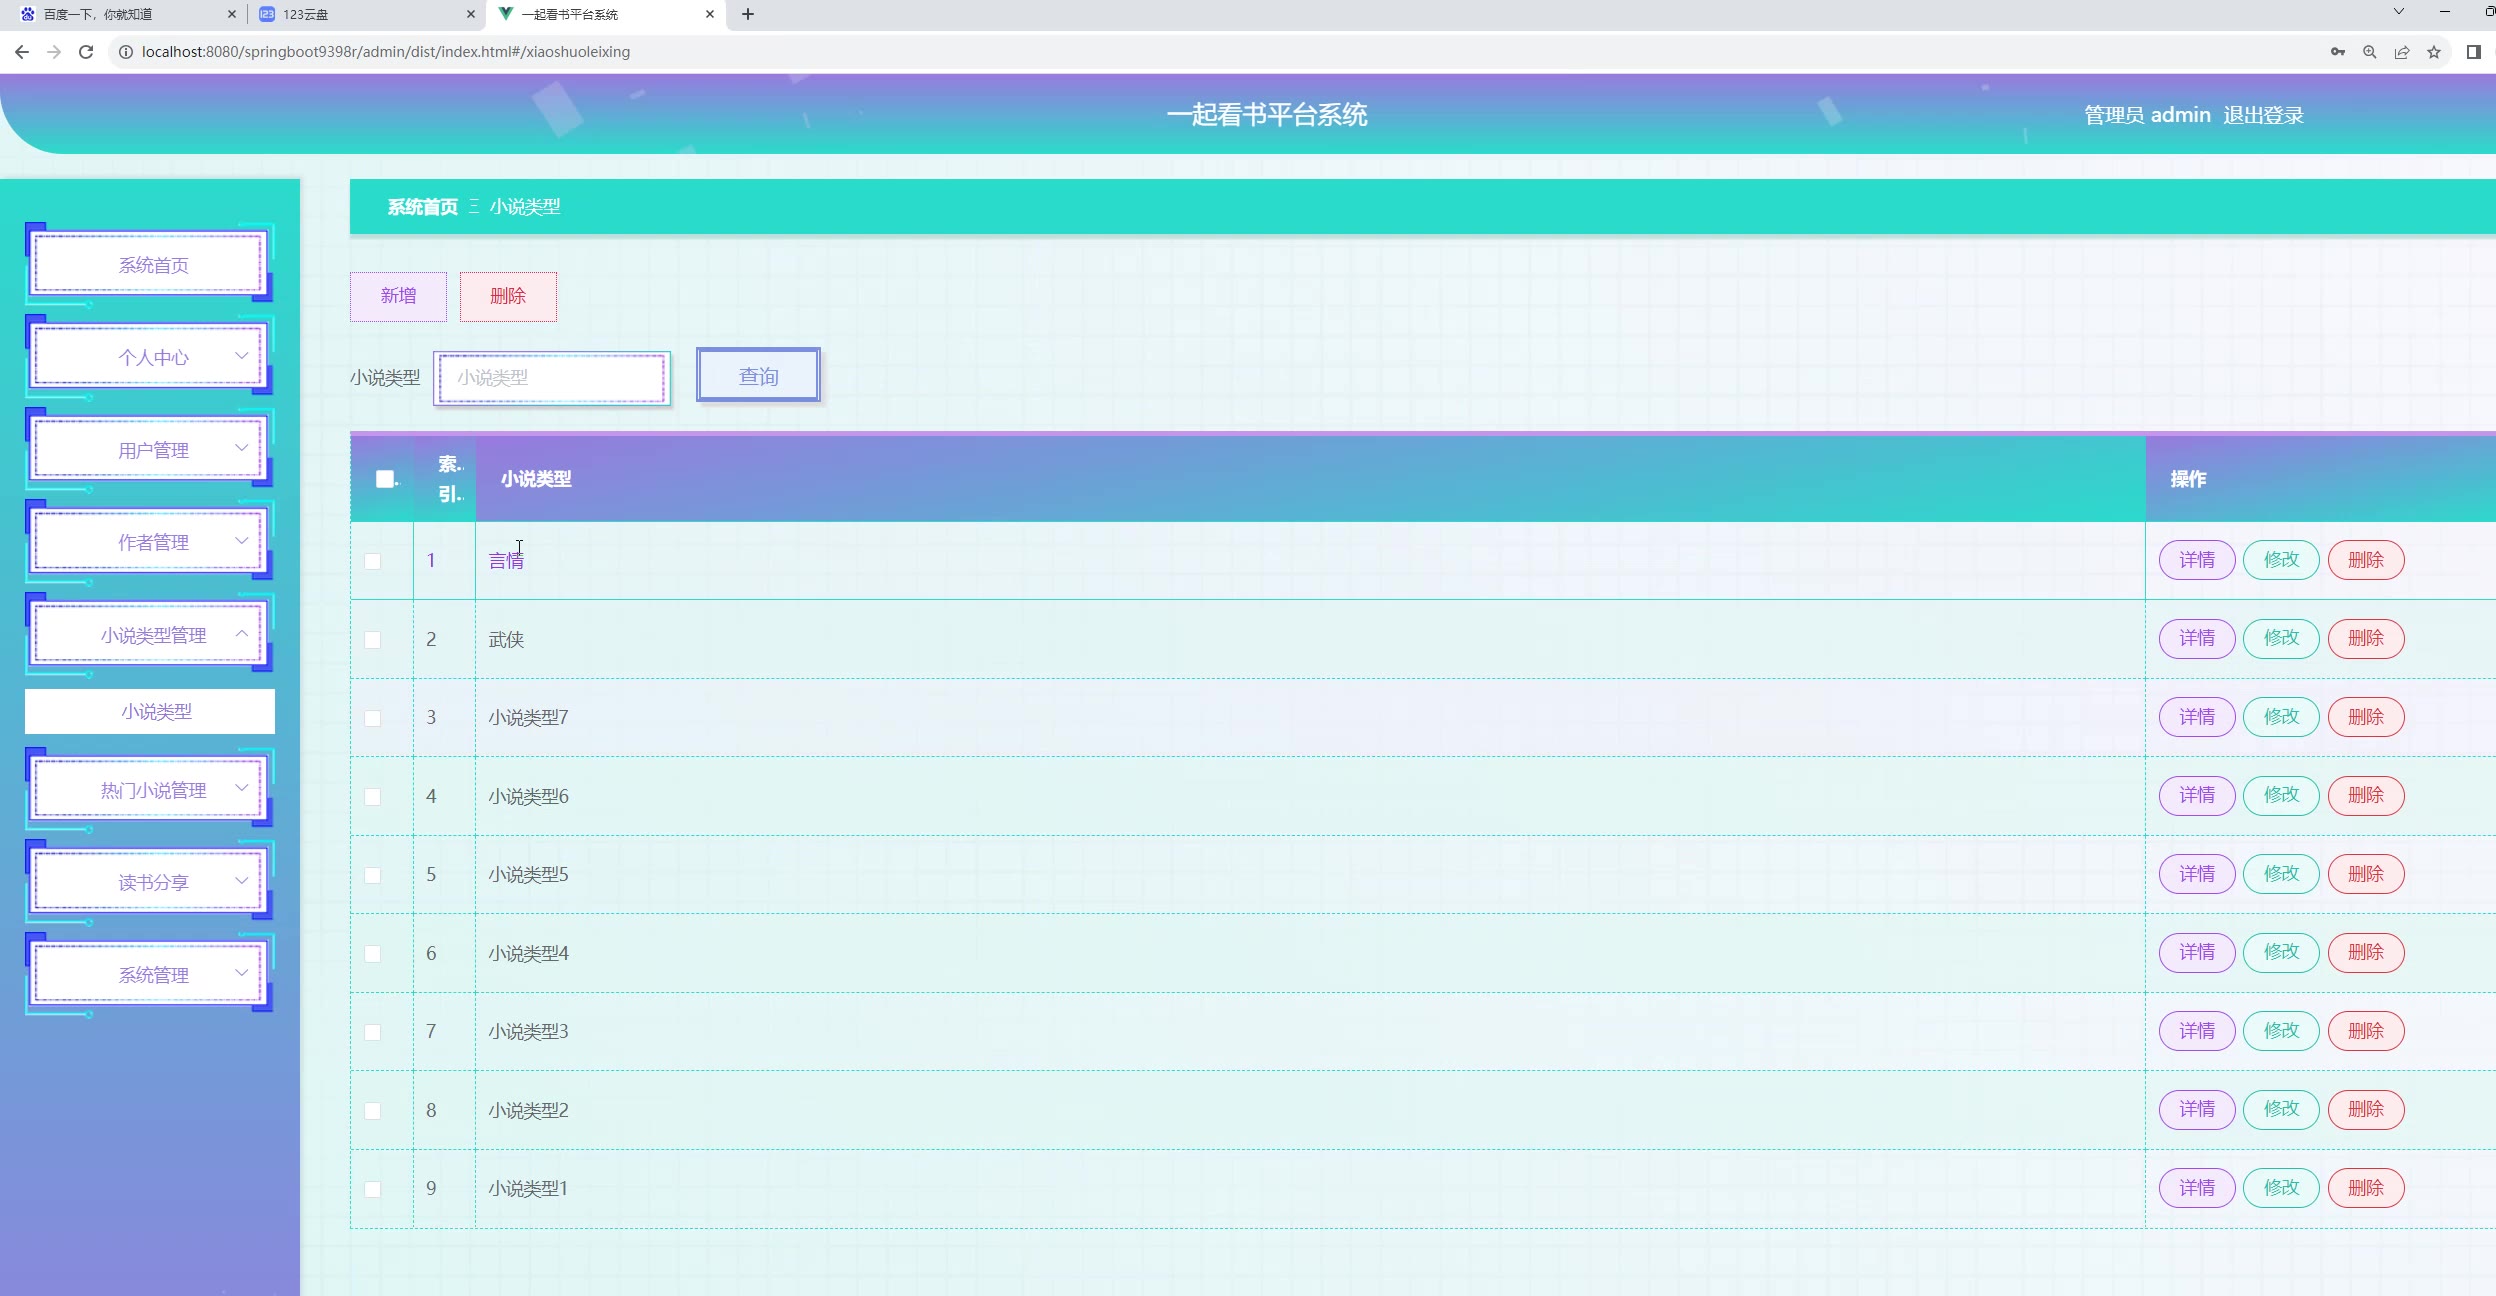This screenshot has width=2496, height=1296.
Task: Click the password key icon in the address bar
Action: (x=2337, y=52)
